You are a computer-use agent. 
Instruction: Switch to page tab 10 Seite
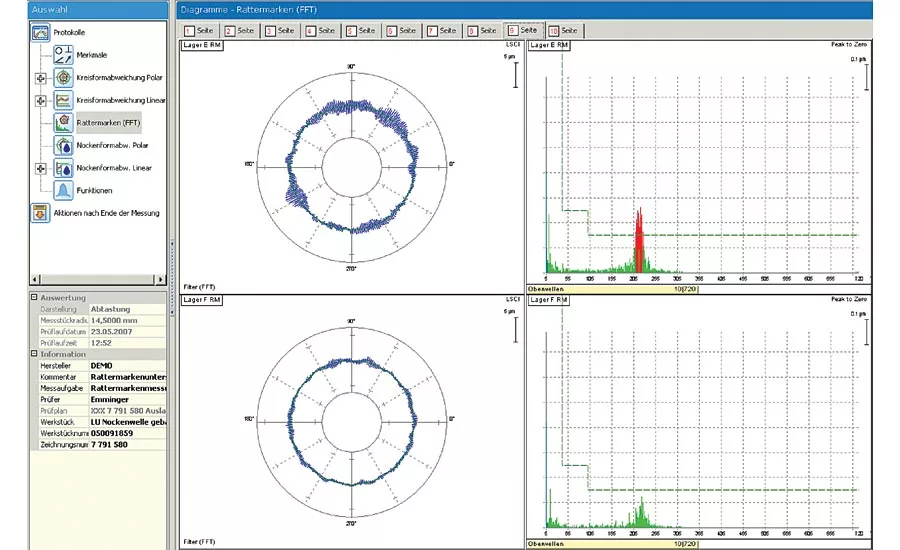[x=563, y=31]
